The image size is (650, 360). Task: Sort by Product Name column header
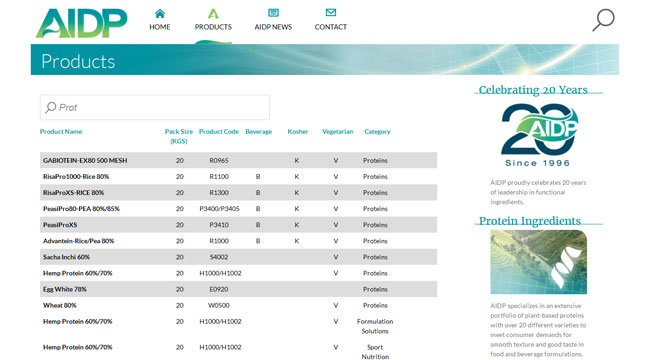pyautogui.click(x=61, y=131)
